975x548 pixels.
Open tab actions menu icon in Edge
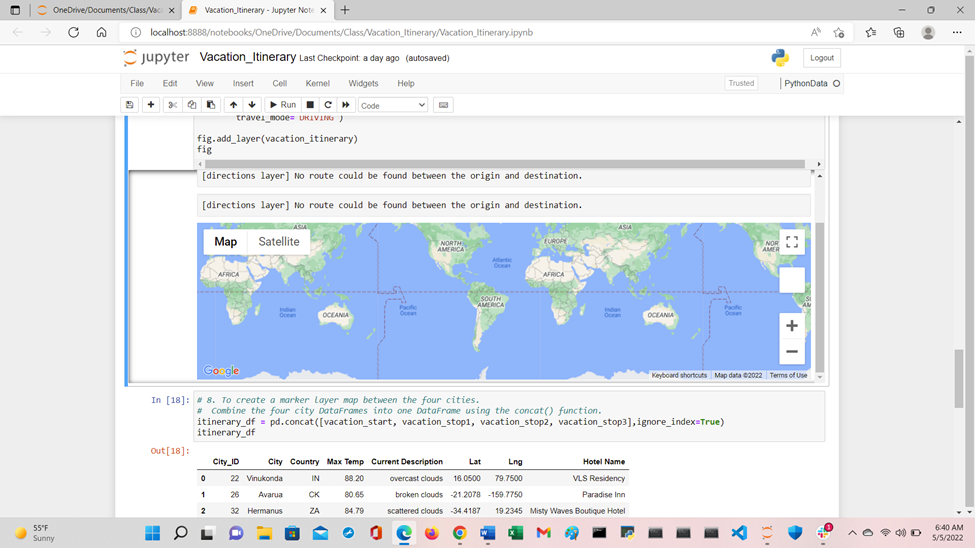15,10
